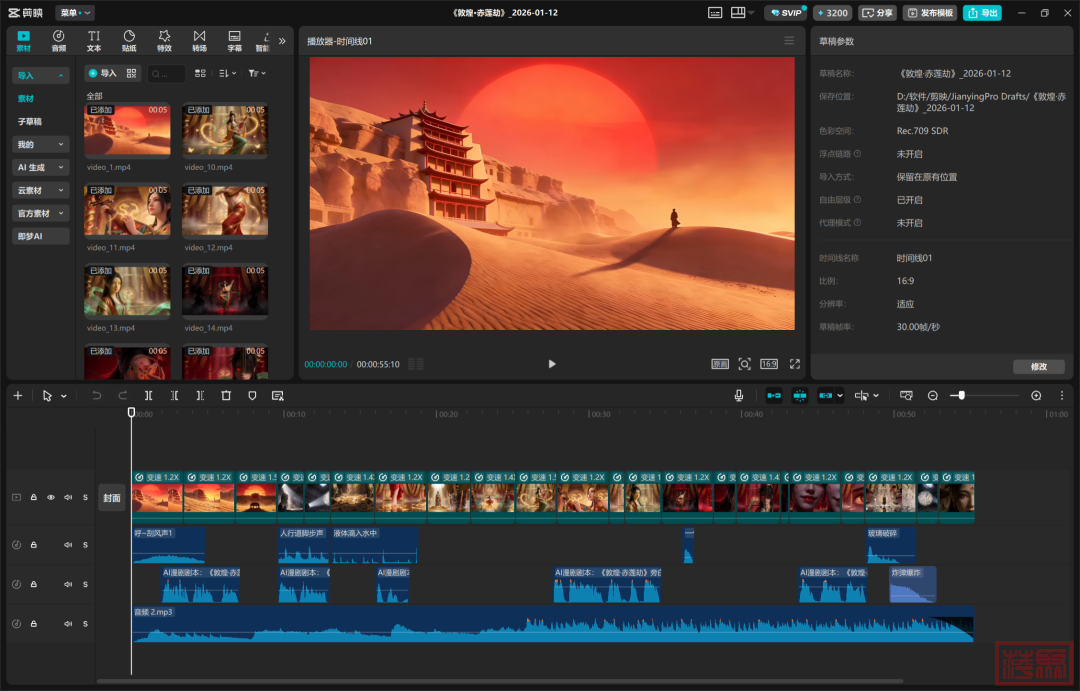Click the timeline zoom slider handle
1080x691 pixels.
point(961,396)
